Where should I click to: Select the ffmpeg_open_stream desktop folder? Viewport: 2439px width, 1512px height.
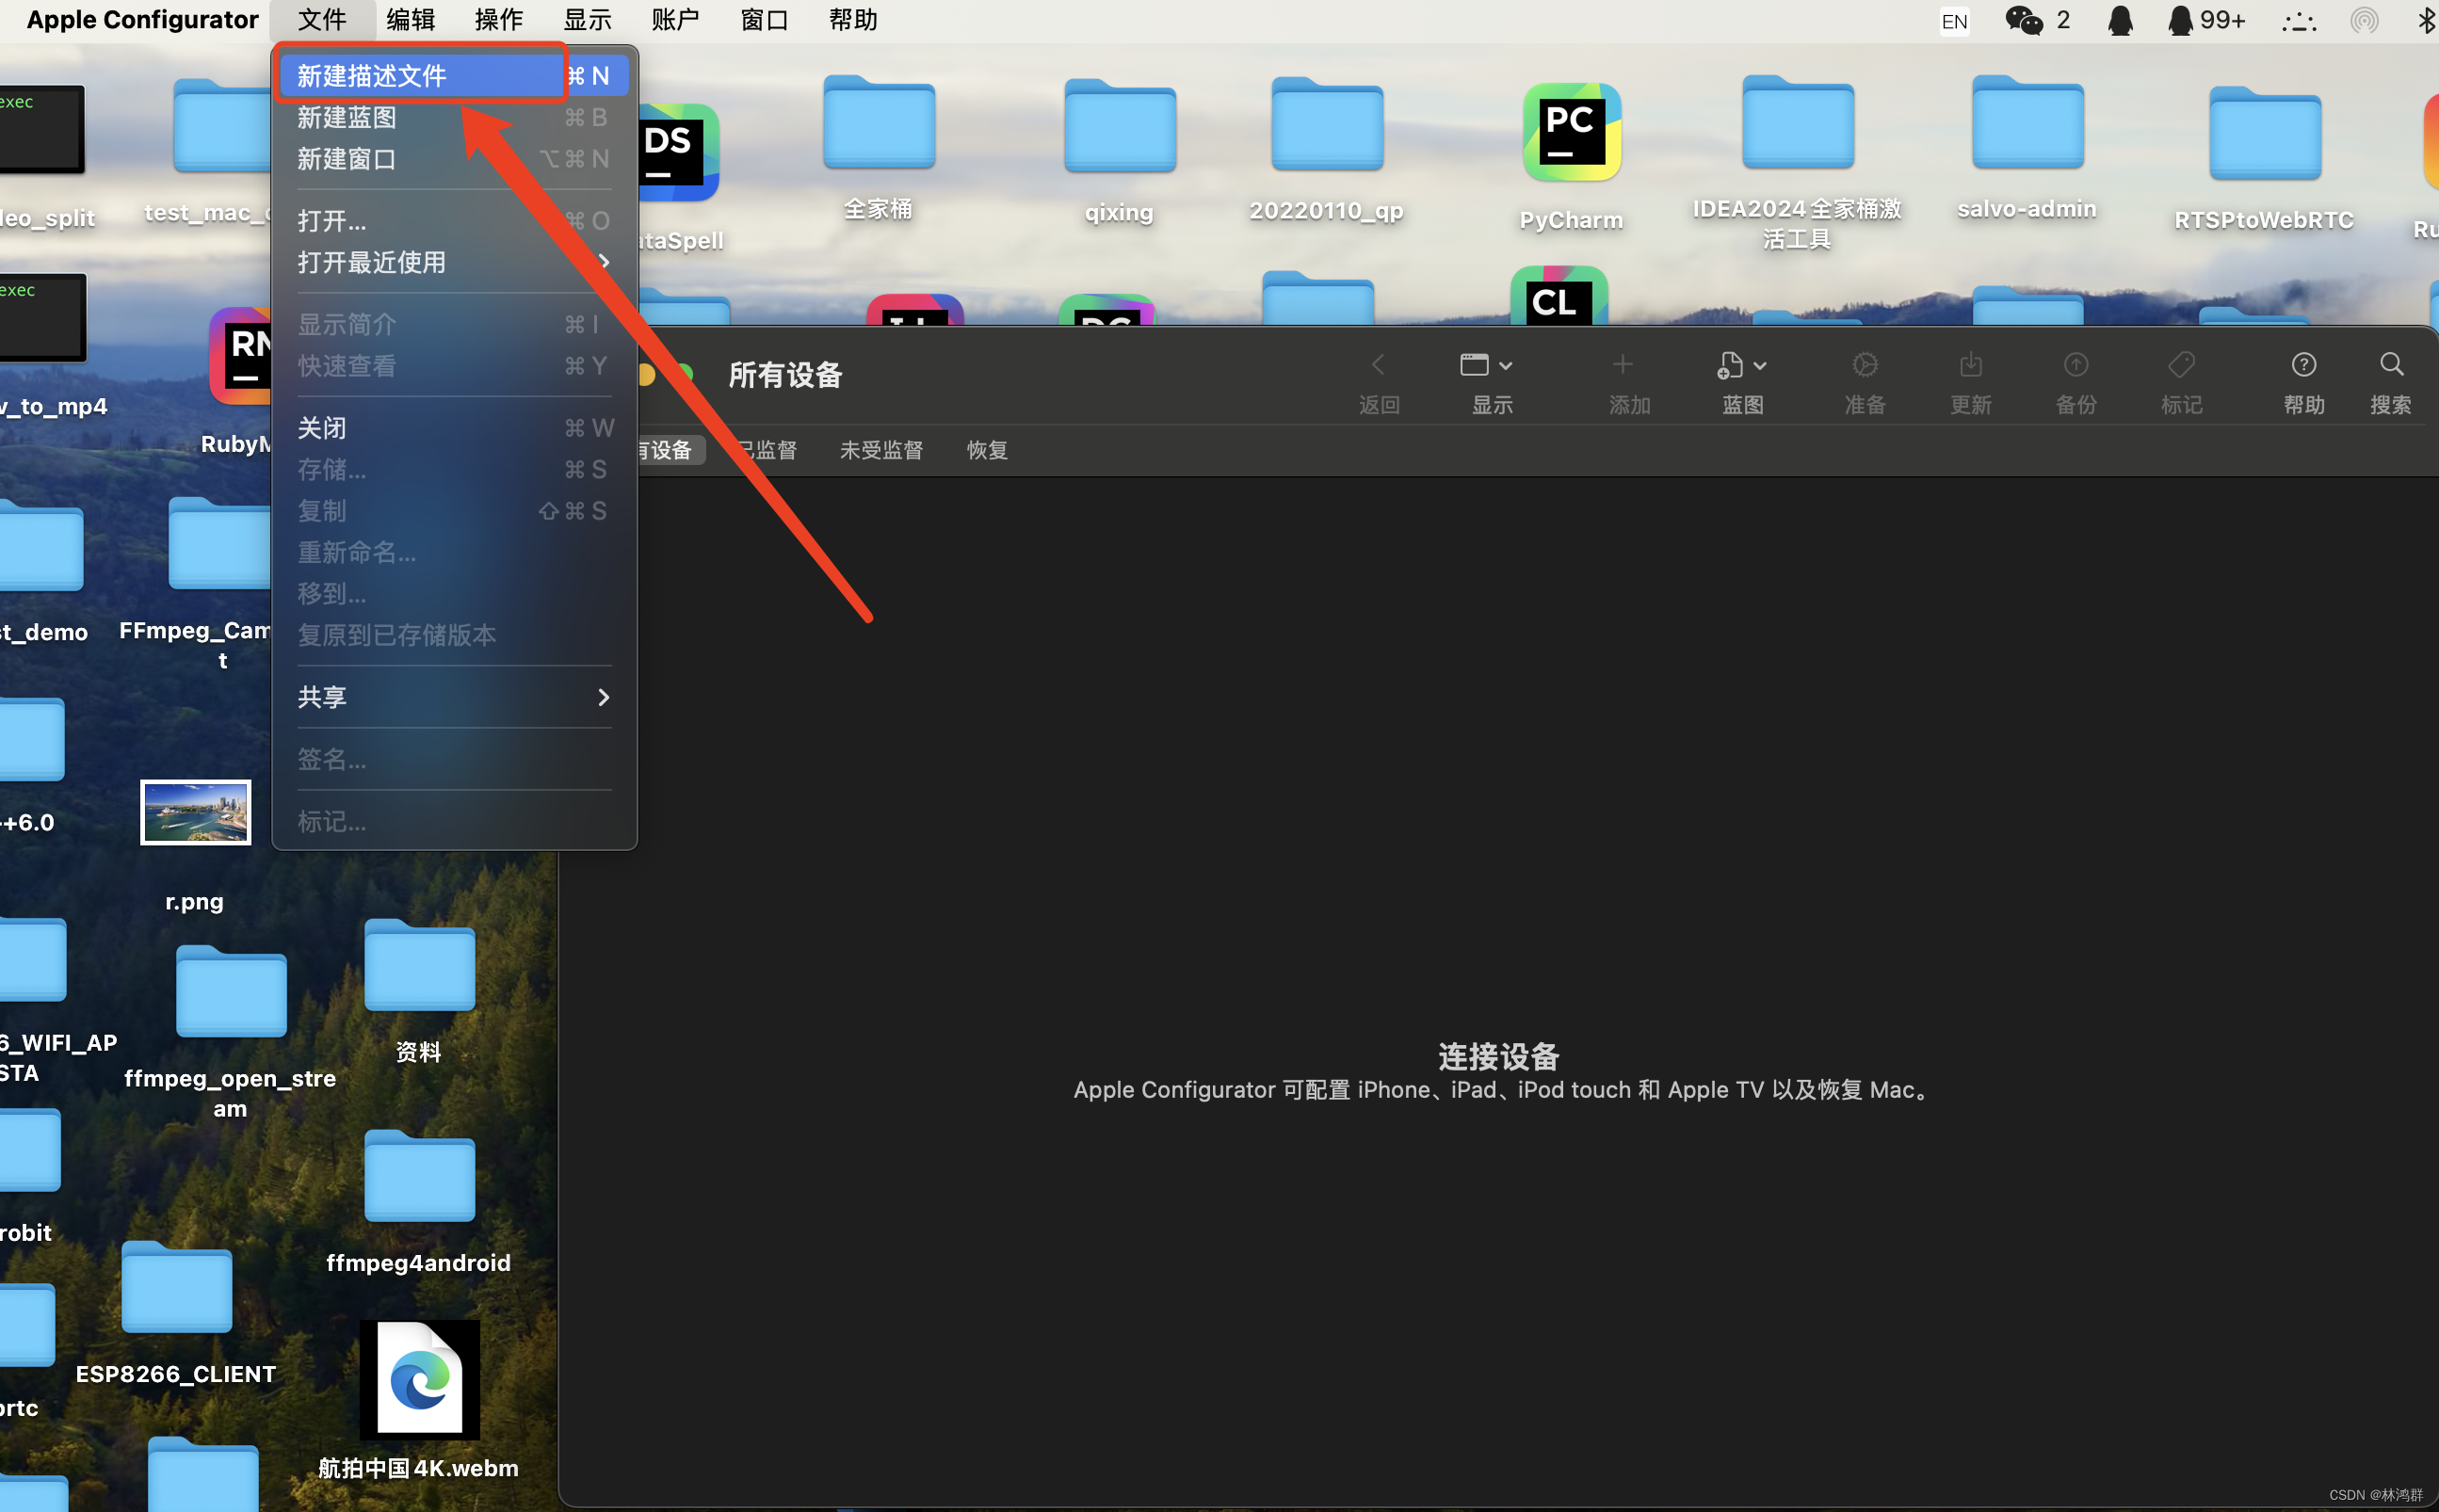231,992
